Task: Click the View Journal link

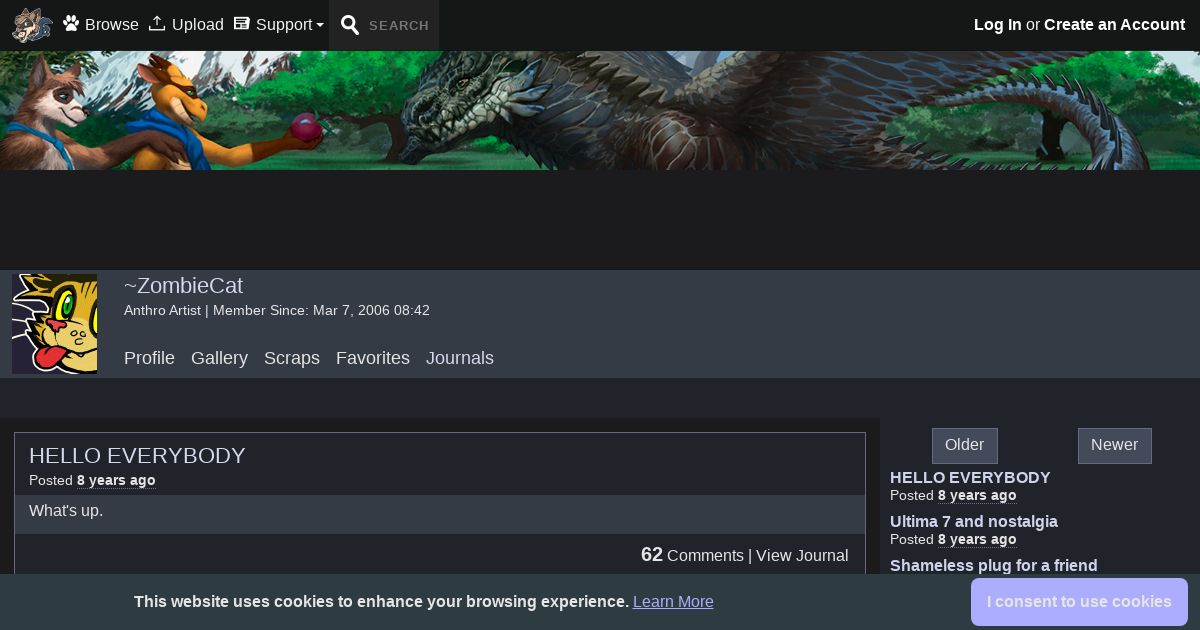Action: pyautogui.click(x=802, y=556)
